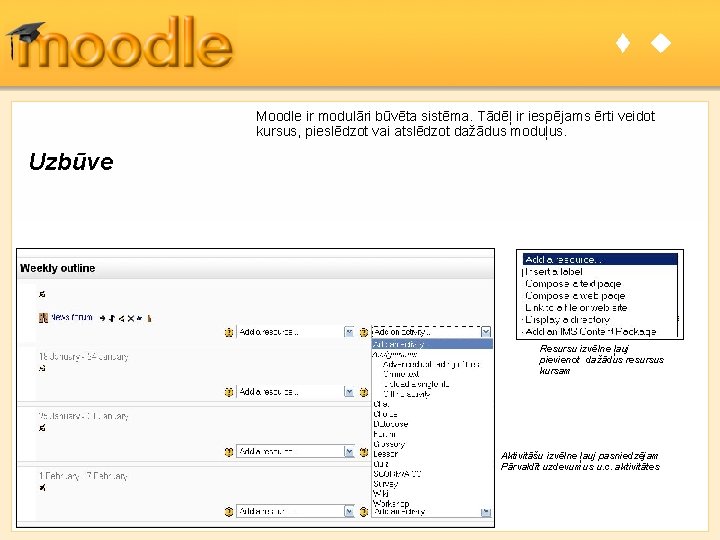Click the group mode icon beside News forum
720x540 pixels.
pyautogui.click(x=149, y=318)
